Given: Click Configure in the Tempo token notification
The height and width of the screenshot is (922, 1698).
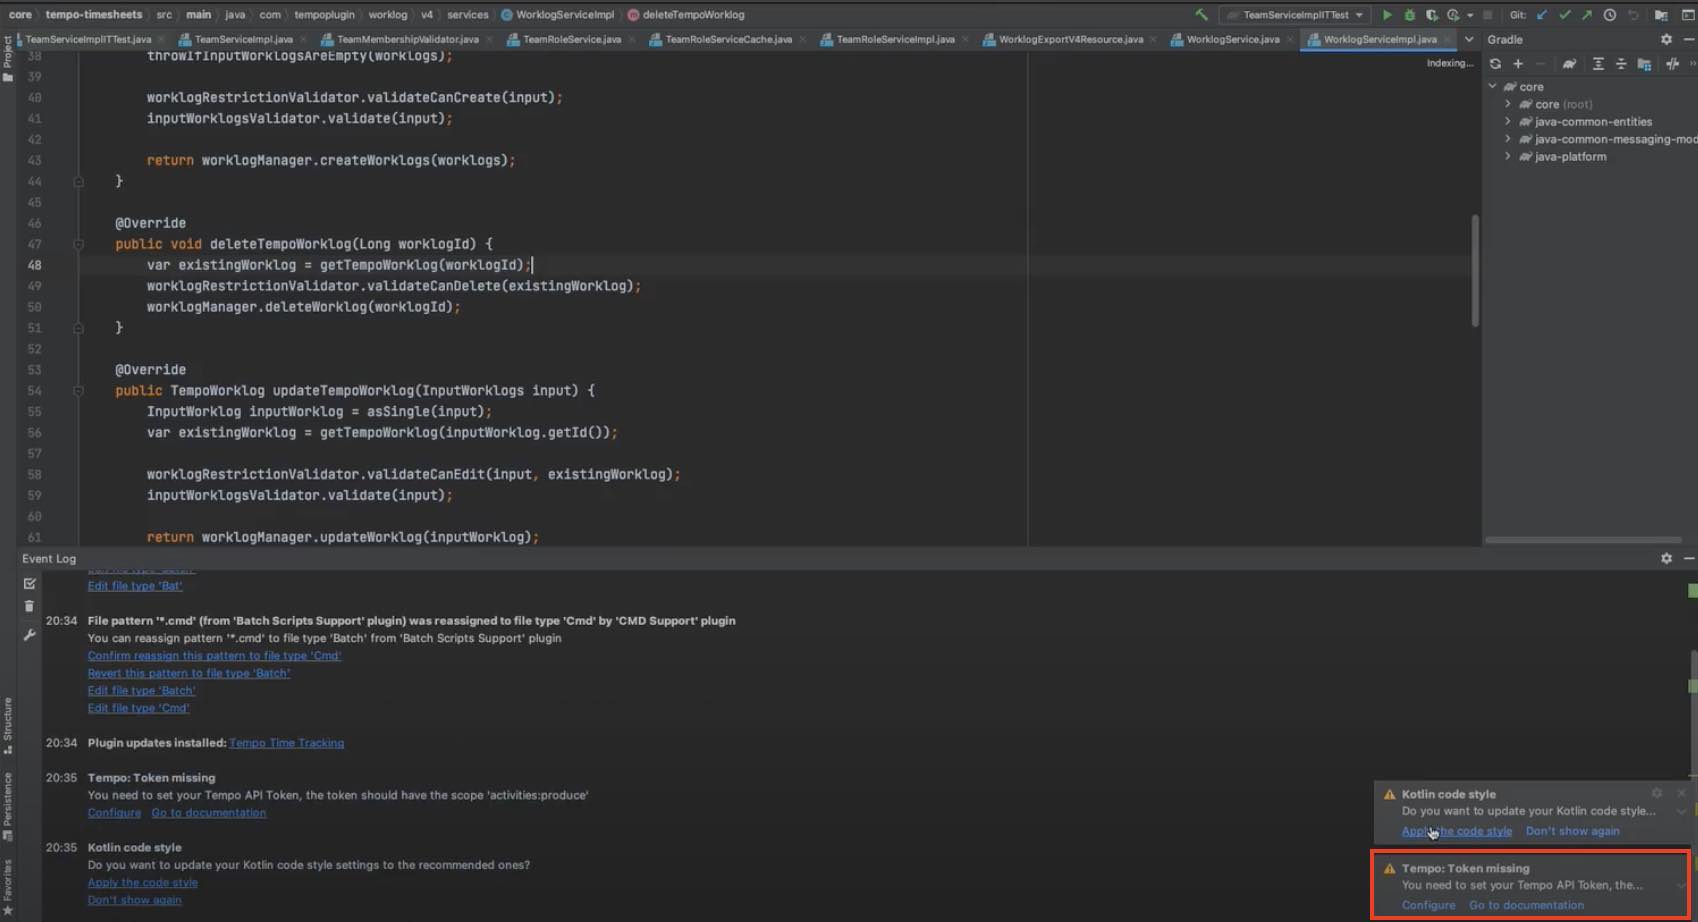Looking at the screenshot, I should (x=1428, y=905).
